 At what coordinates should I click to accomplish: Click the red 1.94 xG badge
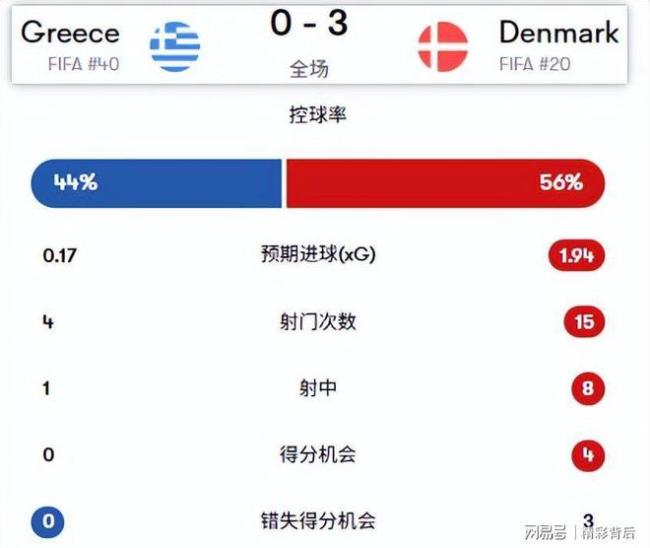click(x=577, y=255)
